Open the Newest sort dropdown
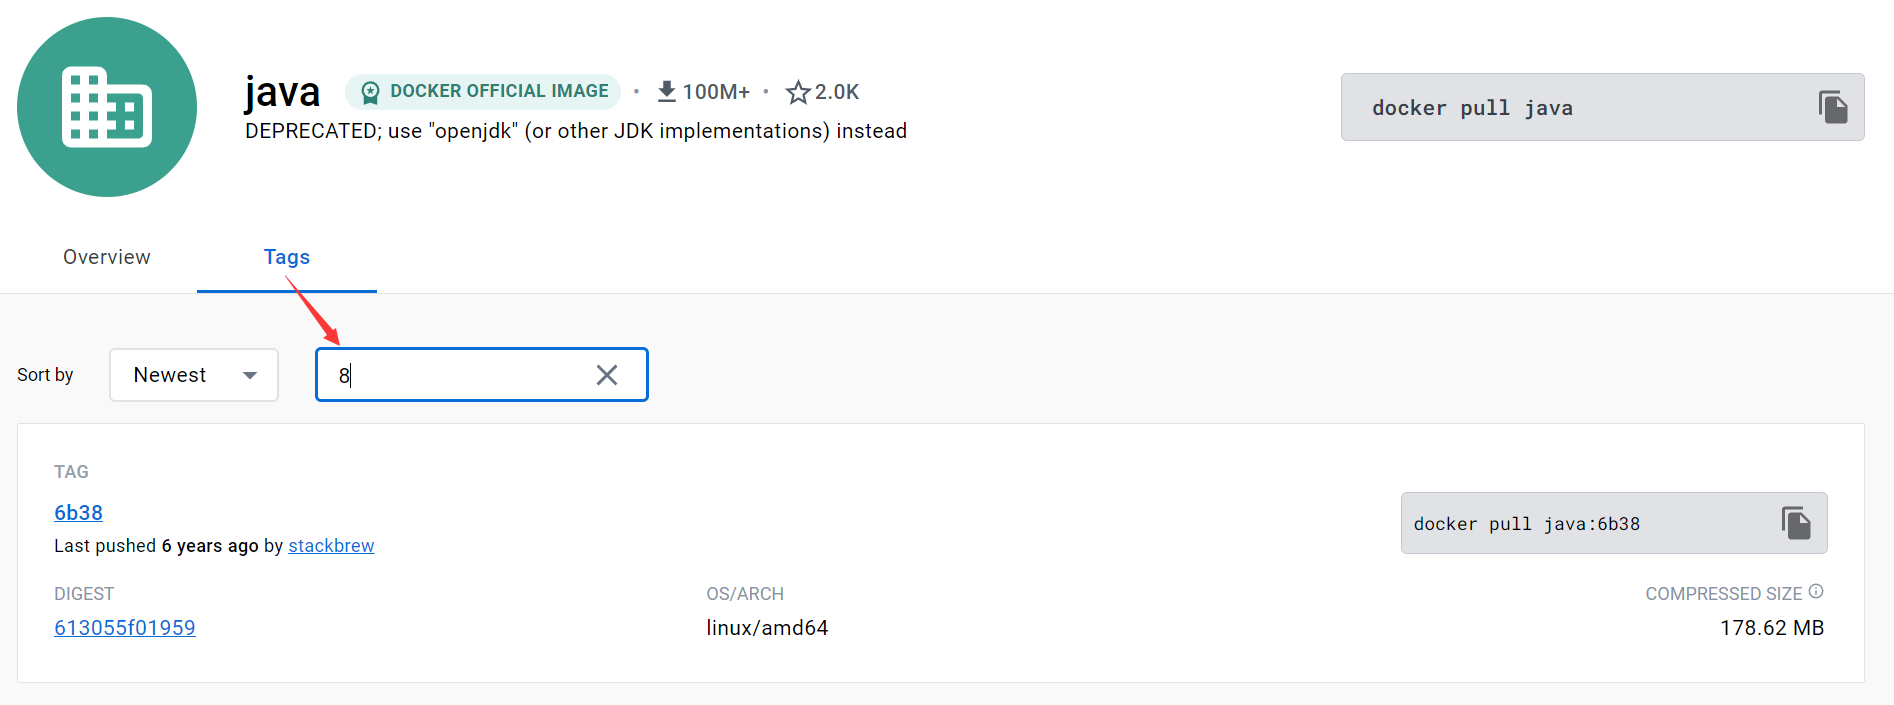The width and height of the screenshot is (1894, 705). tap(194, 375)
